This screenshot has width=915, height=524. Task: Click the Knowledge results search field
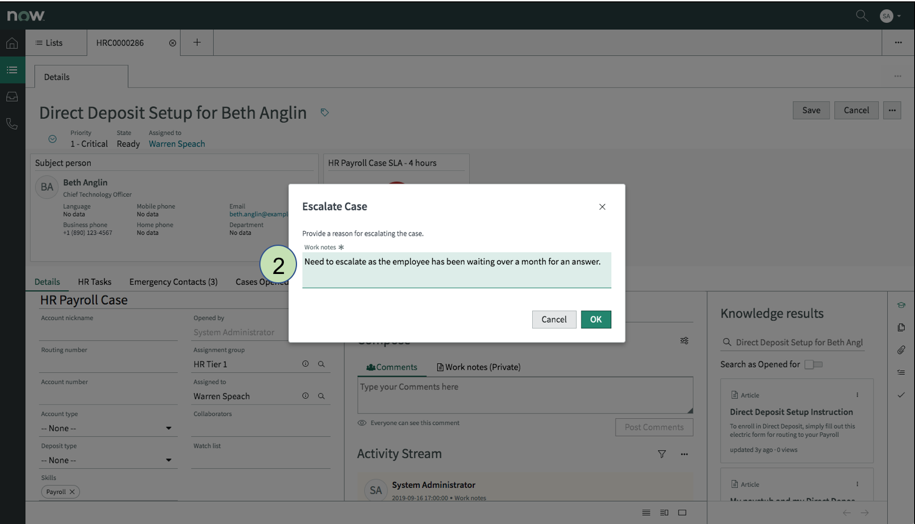point(792,343)
